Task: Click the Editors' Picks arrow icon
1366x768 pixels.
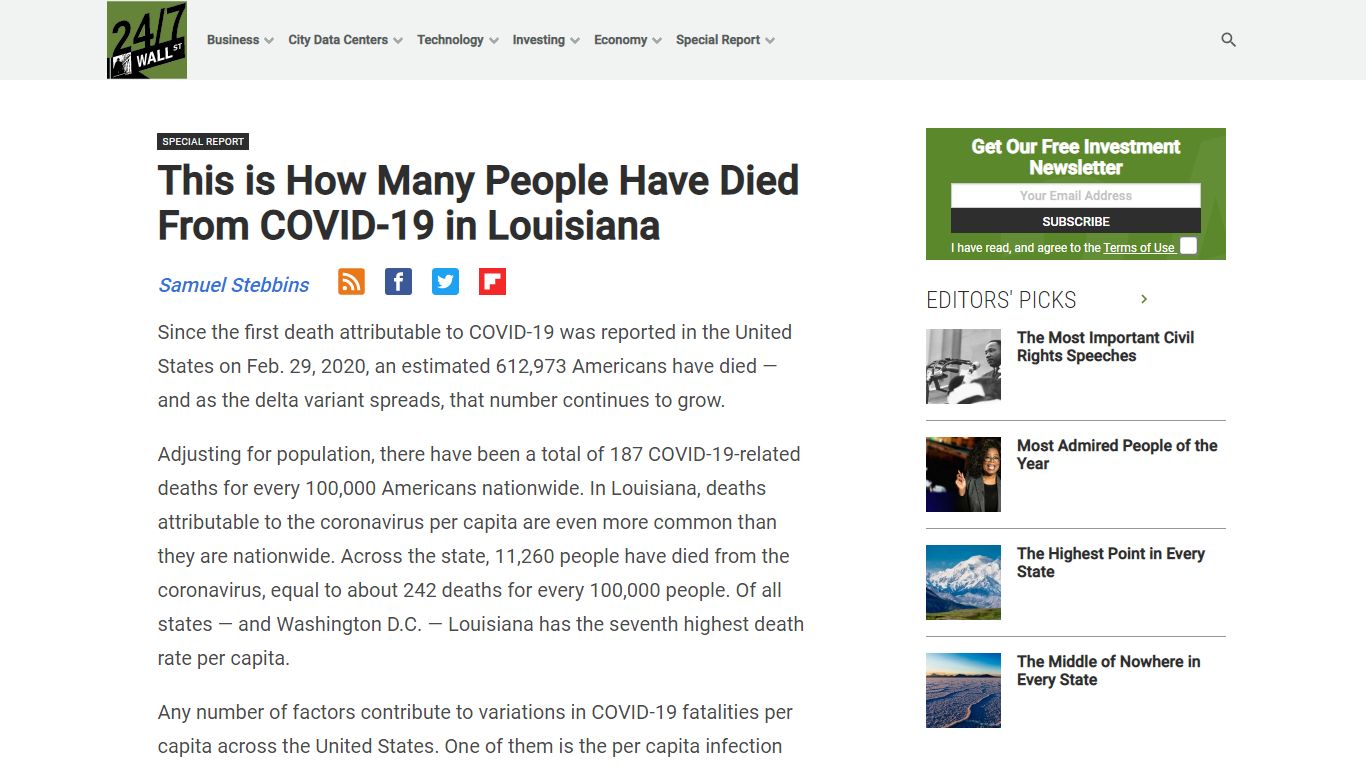Action: pos(1144,299)
